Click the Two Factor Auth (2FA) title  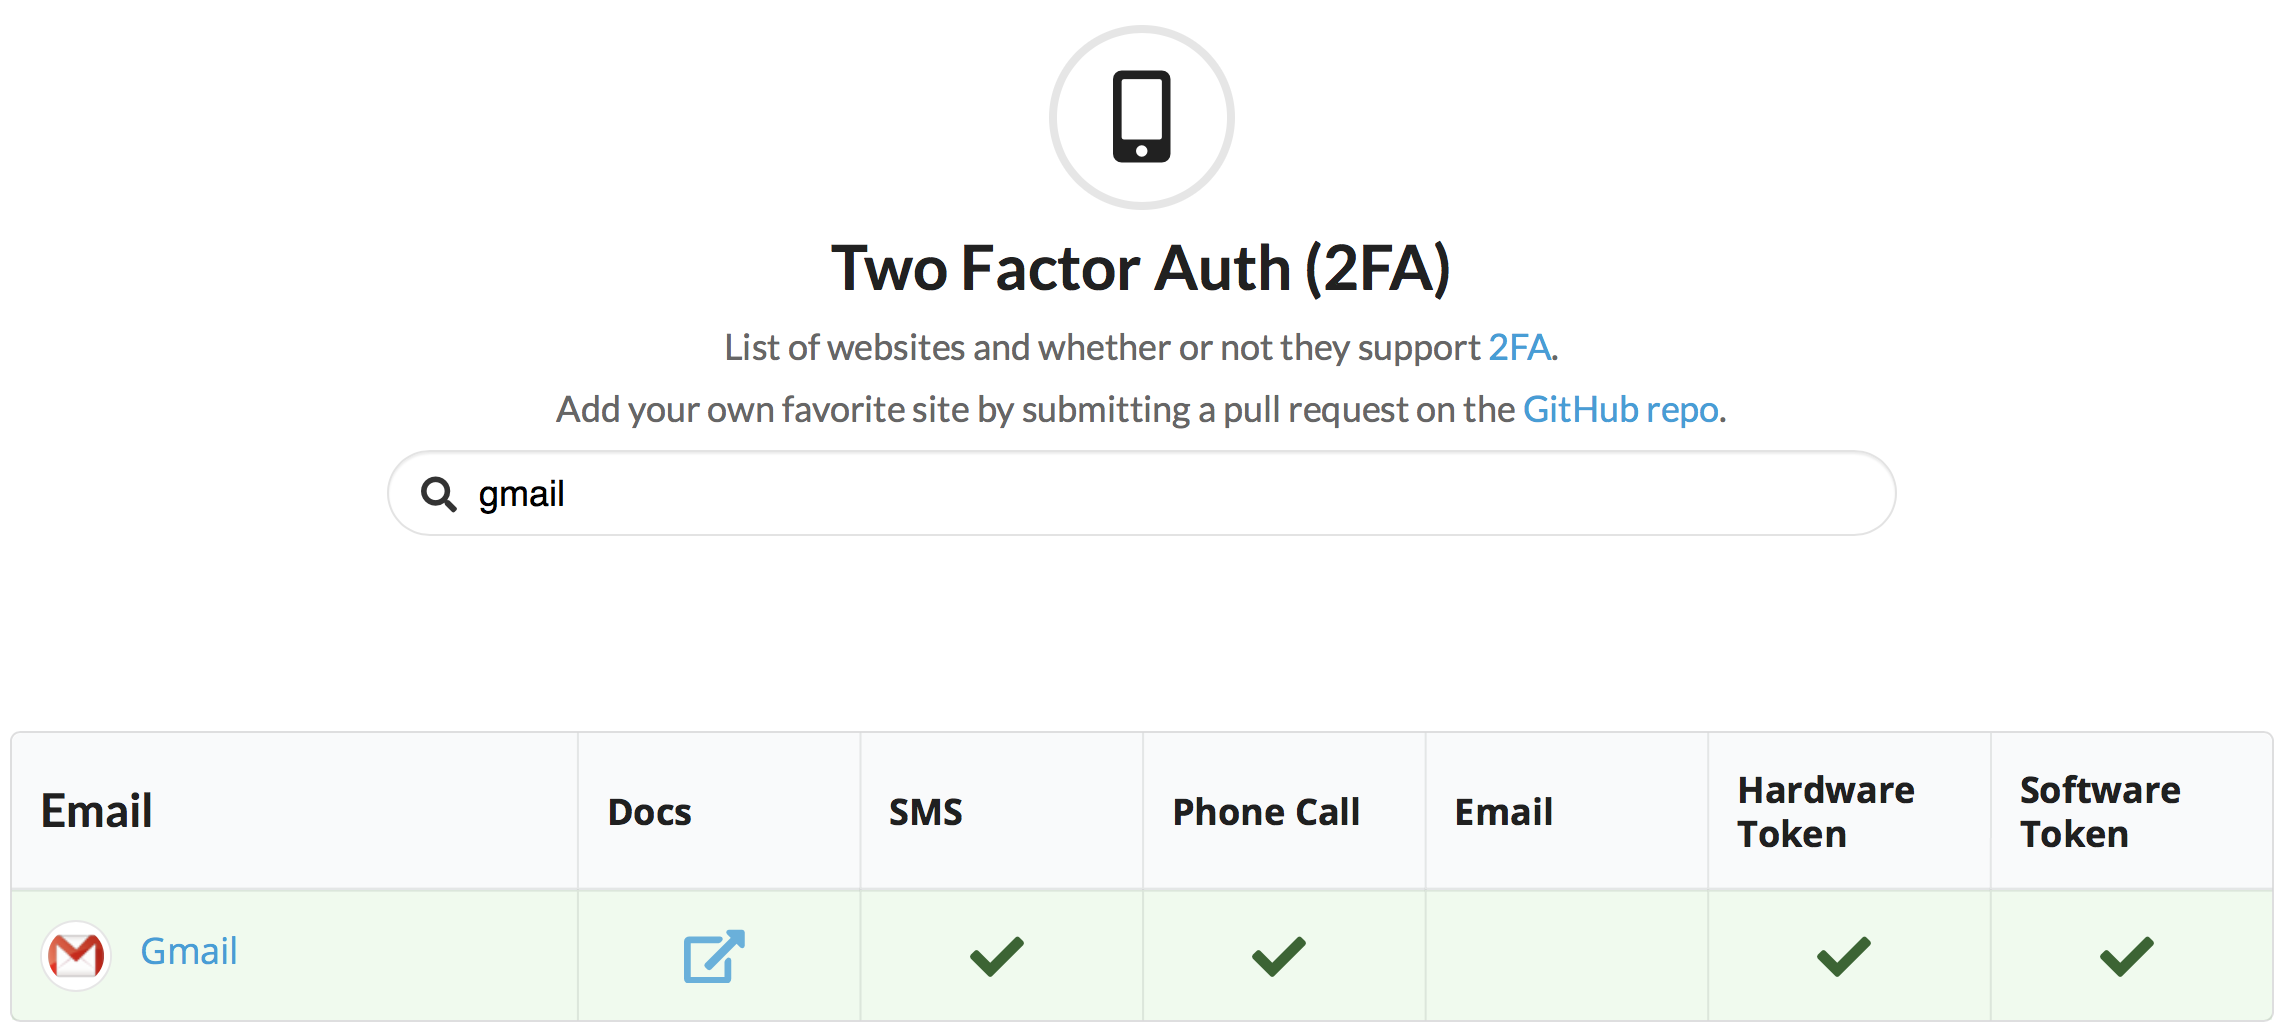(x=1141, y=268)
